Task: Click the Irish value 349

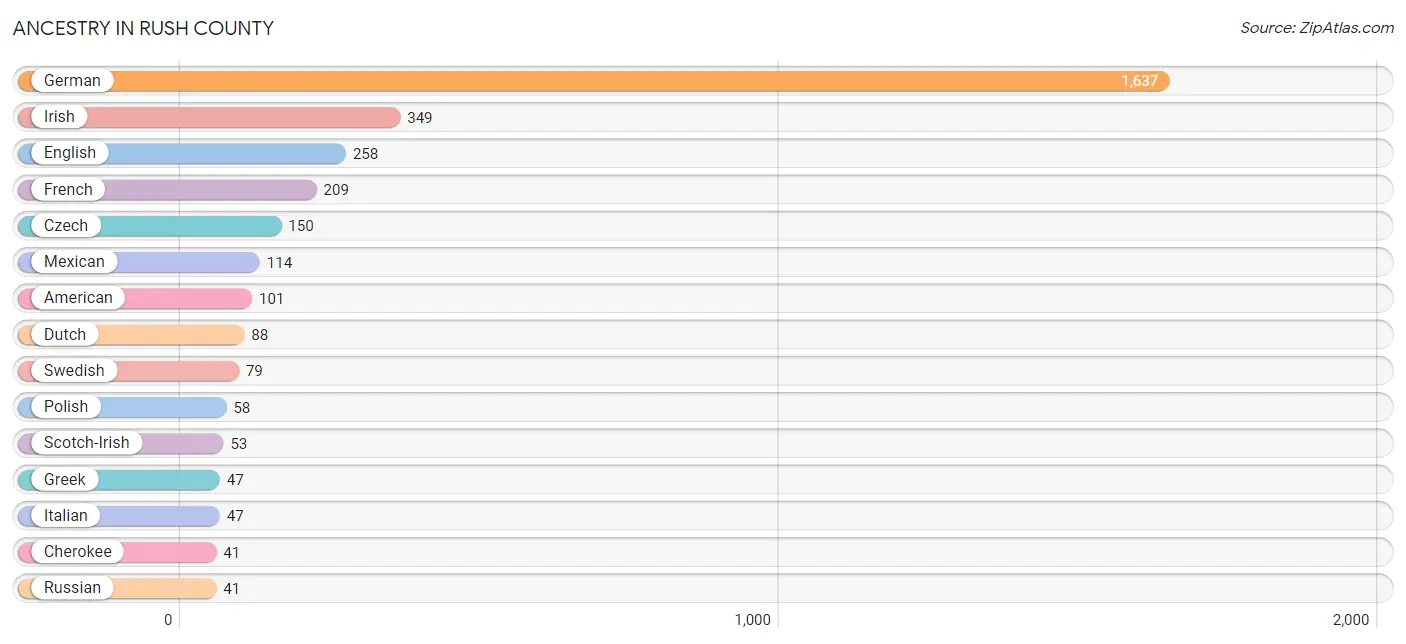Action: pos(420,118)
